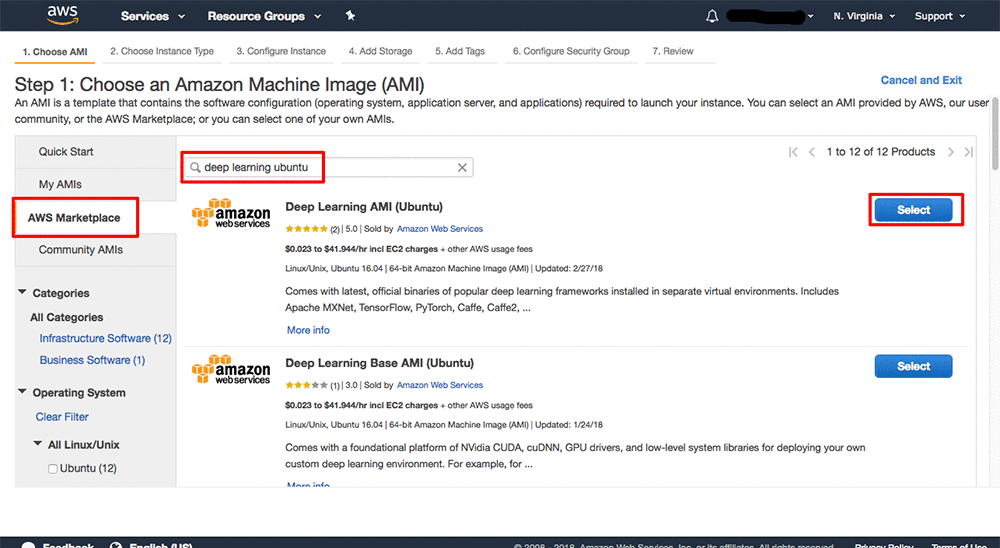Select the Deep Learning AMI (Ubuntu)
The height and width of the screenshot is (548, 1000).
pyautogui.click(x=913, y=210)
